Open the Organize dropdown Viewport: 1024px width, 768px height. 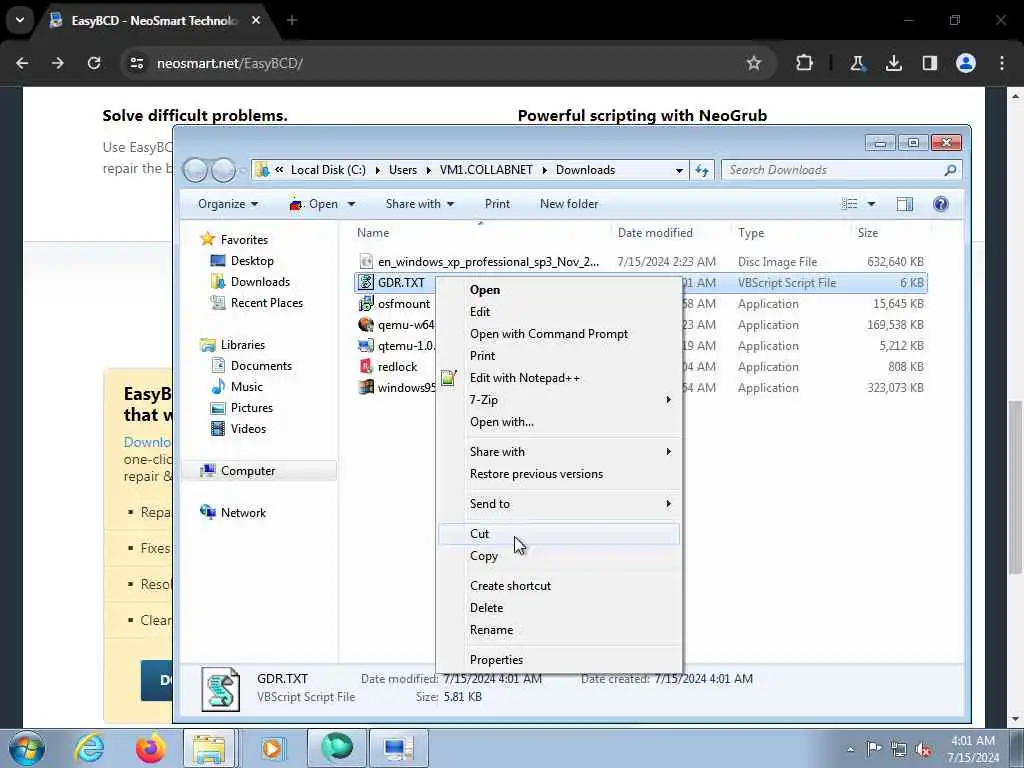(x=228, y=204)
